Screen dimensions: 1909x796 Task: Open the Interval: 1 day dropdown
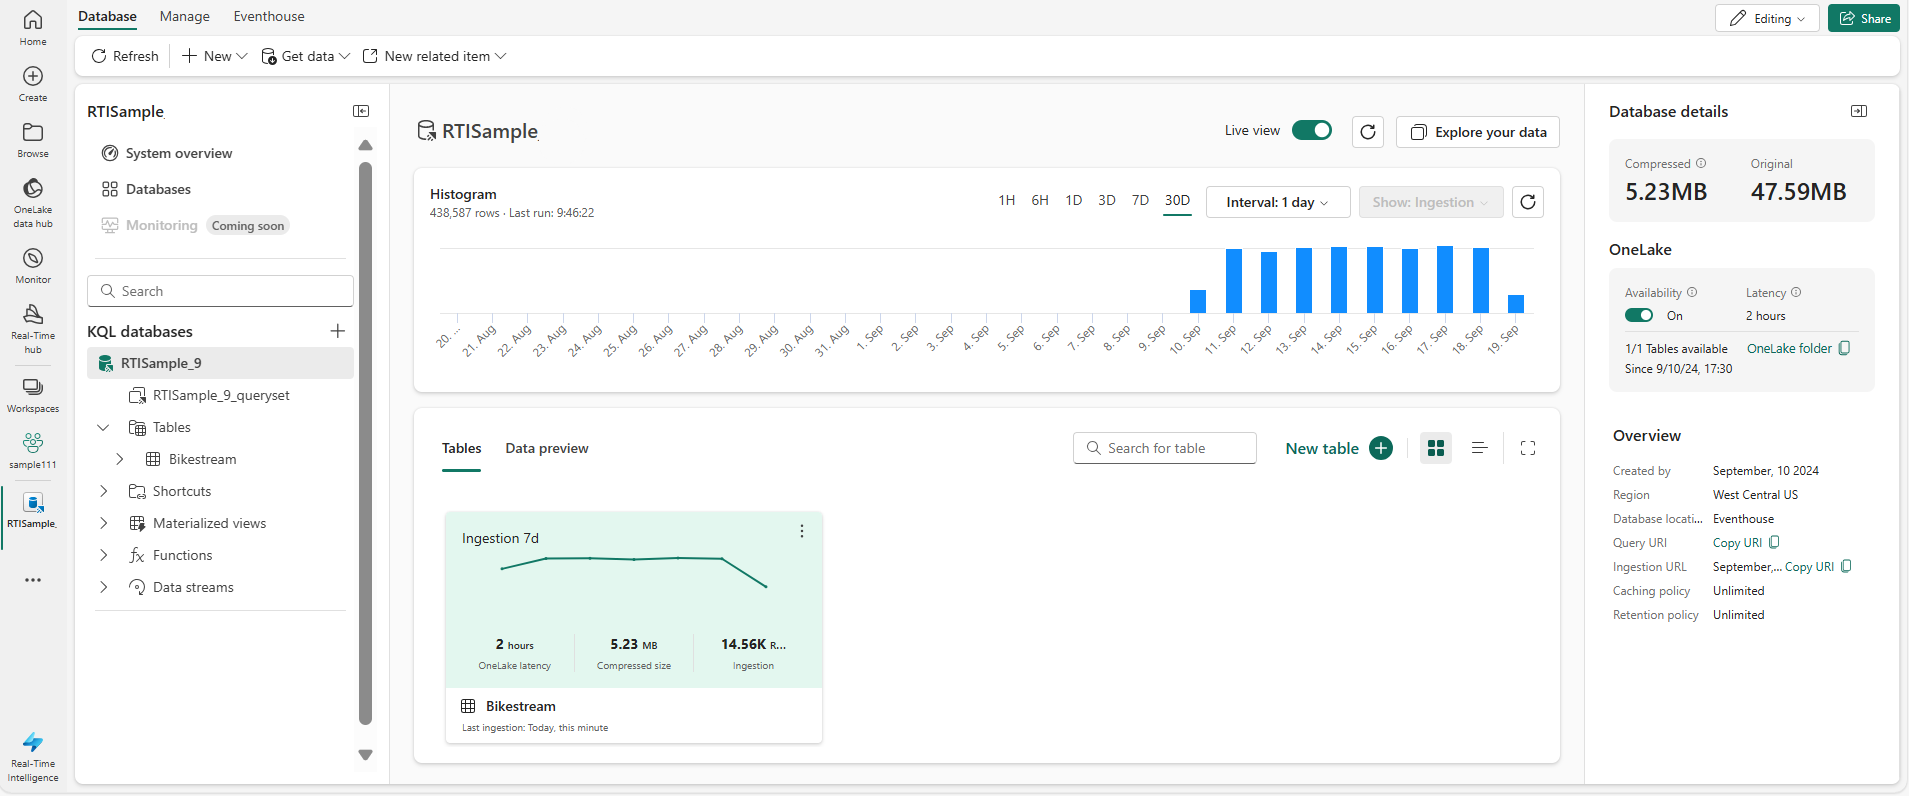click(1278, 202)
